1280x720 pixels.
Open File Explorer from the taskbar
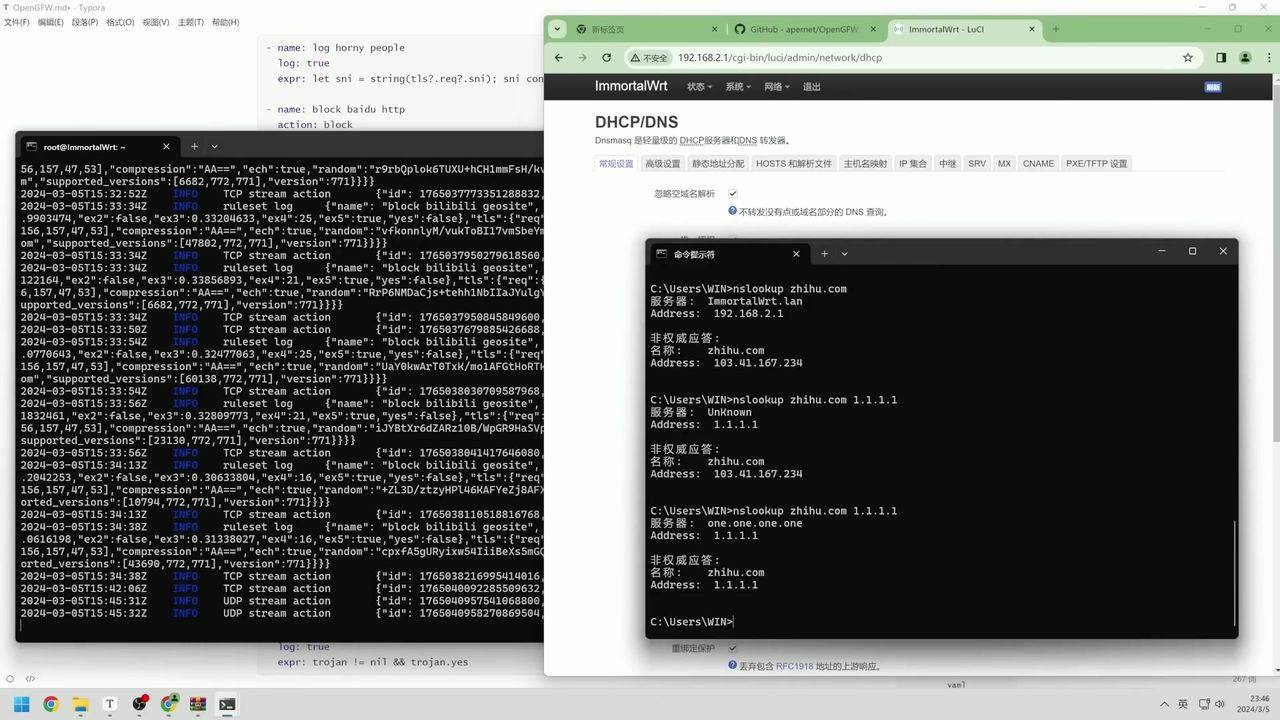click(80, 704)
